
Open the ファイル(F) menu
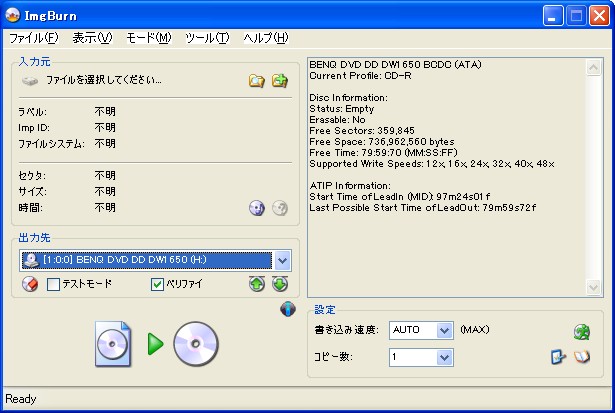(34, 38)
